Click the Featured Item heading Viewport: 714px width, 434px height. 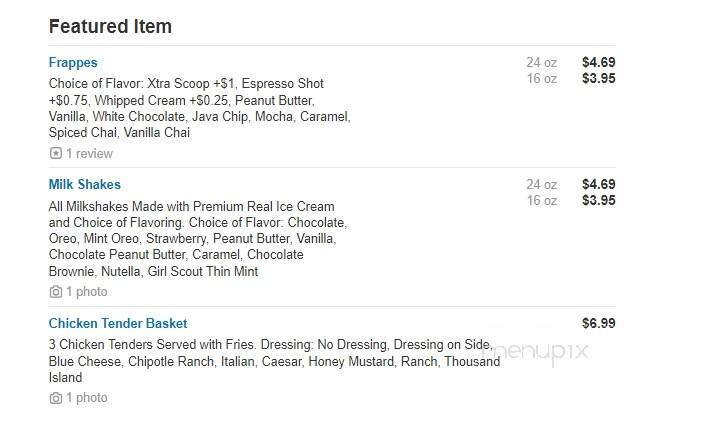click(x=110, y=27)
